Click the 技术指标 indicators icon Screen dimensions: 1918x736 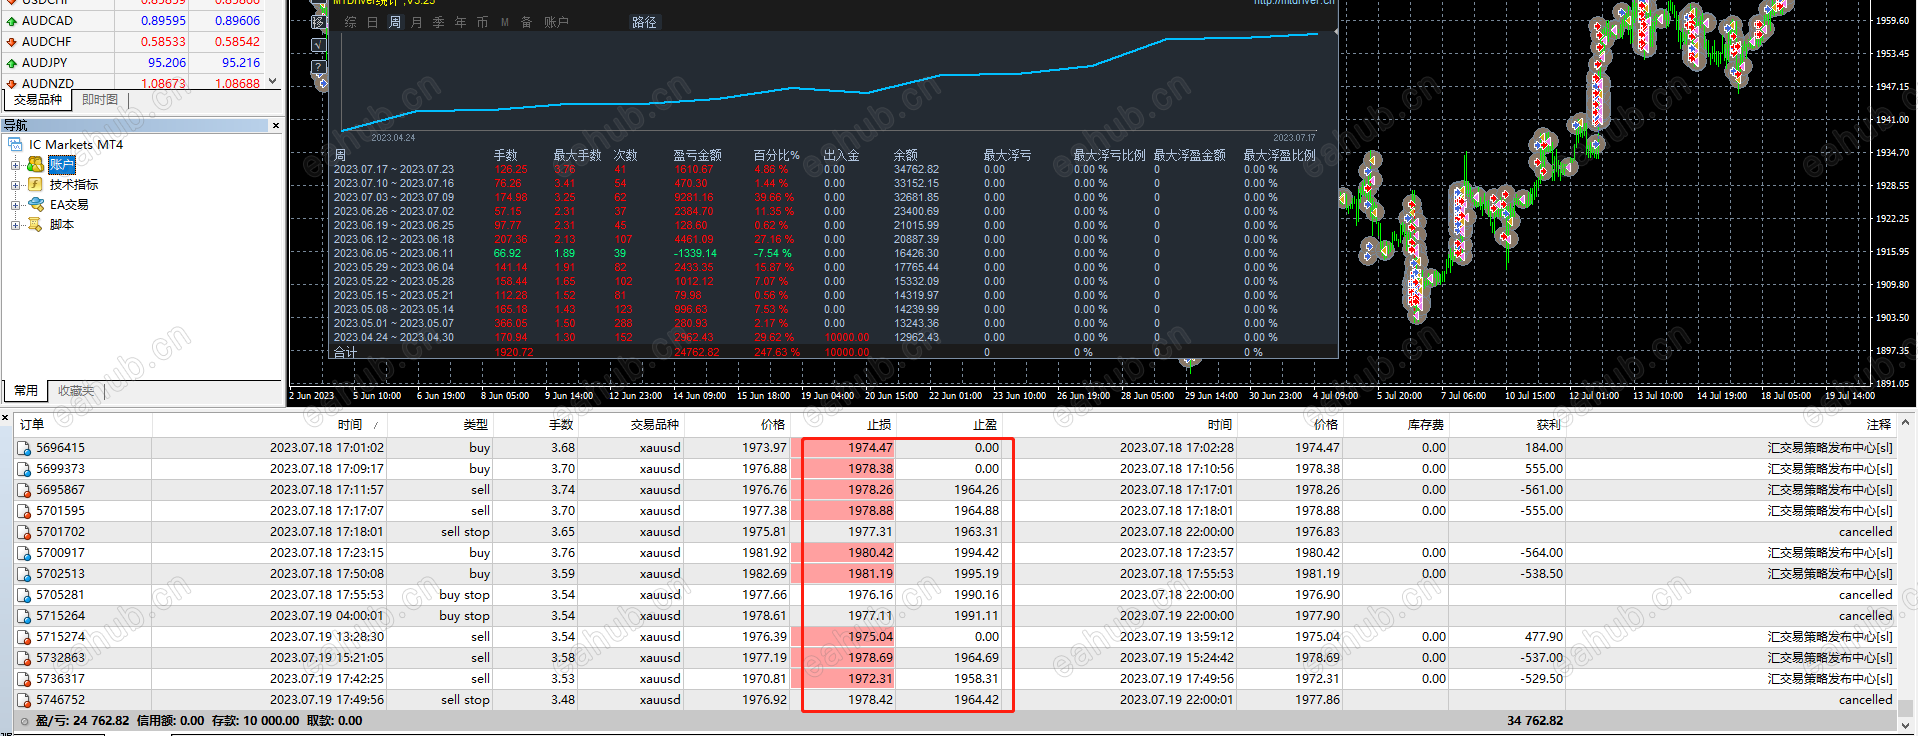pos(35,184)
